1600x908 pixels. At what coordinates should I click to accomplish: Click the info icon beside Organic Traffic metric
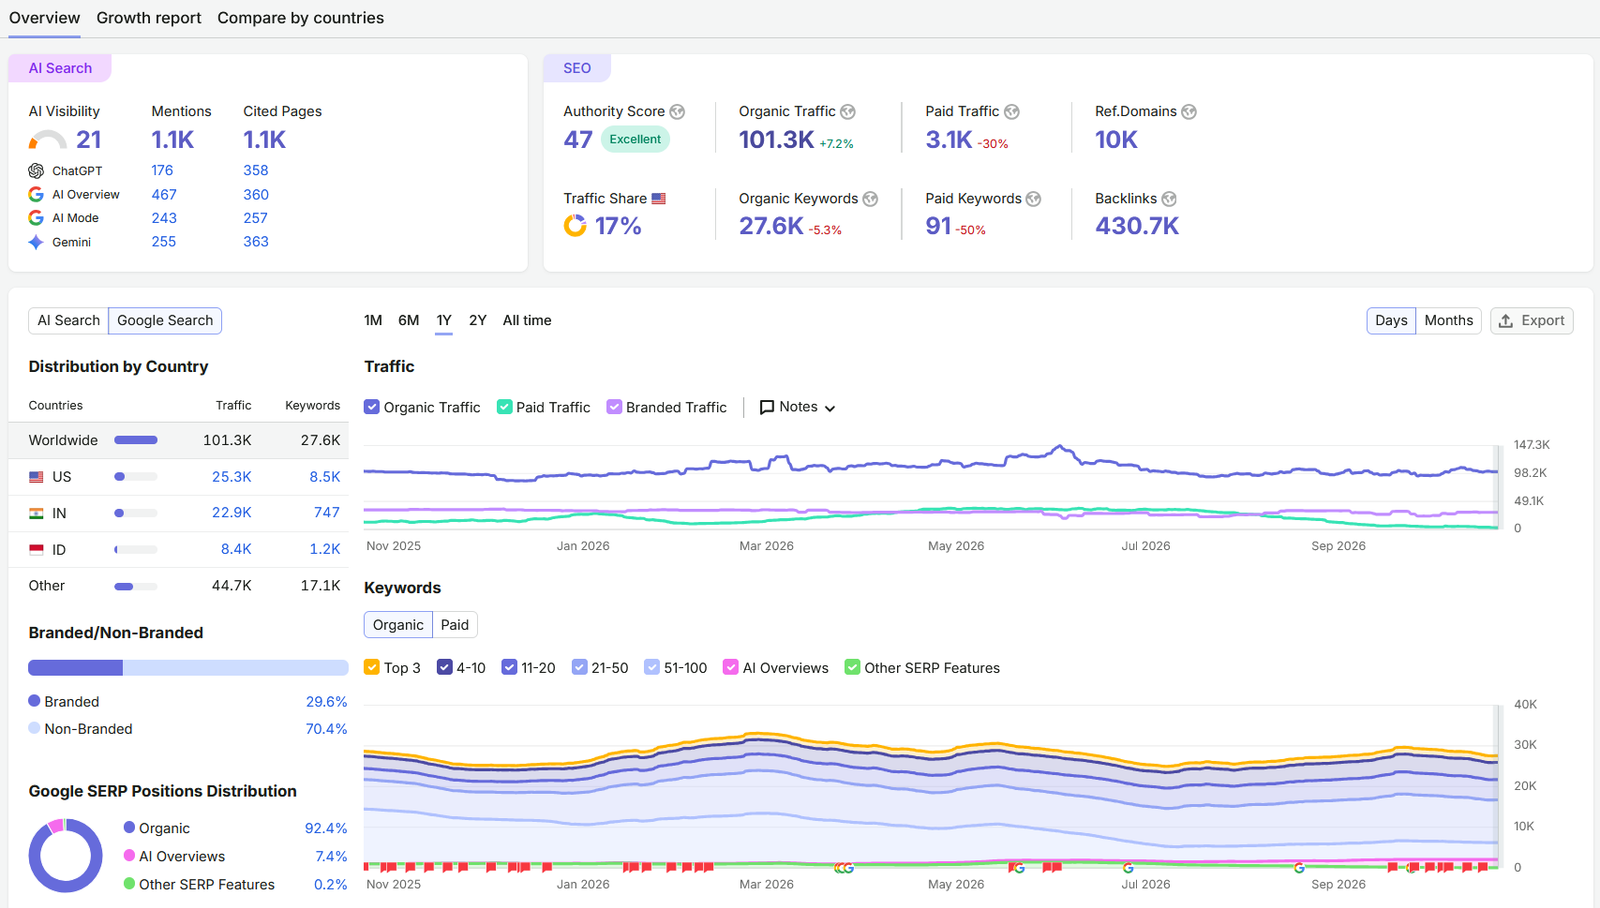tap(848, 112)
